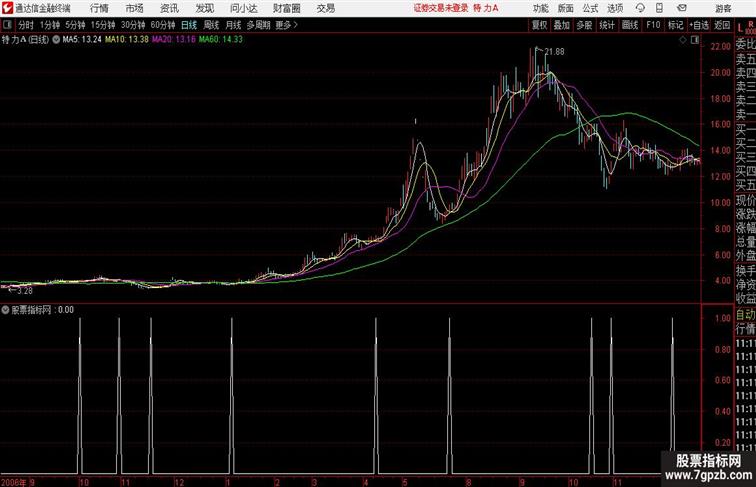Click the MA10: 13.38 indicator label
The width and height of the screenshot is (756, 487).
click(x=127, y=40)
